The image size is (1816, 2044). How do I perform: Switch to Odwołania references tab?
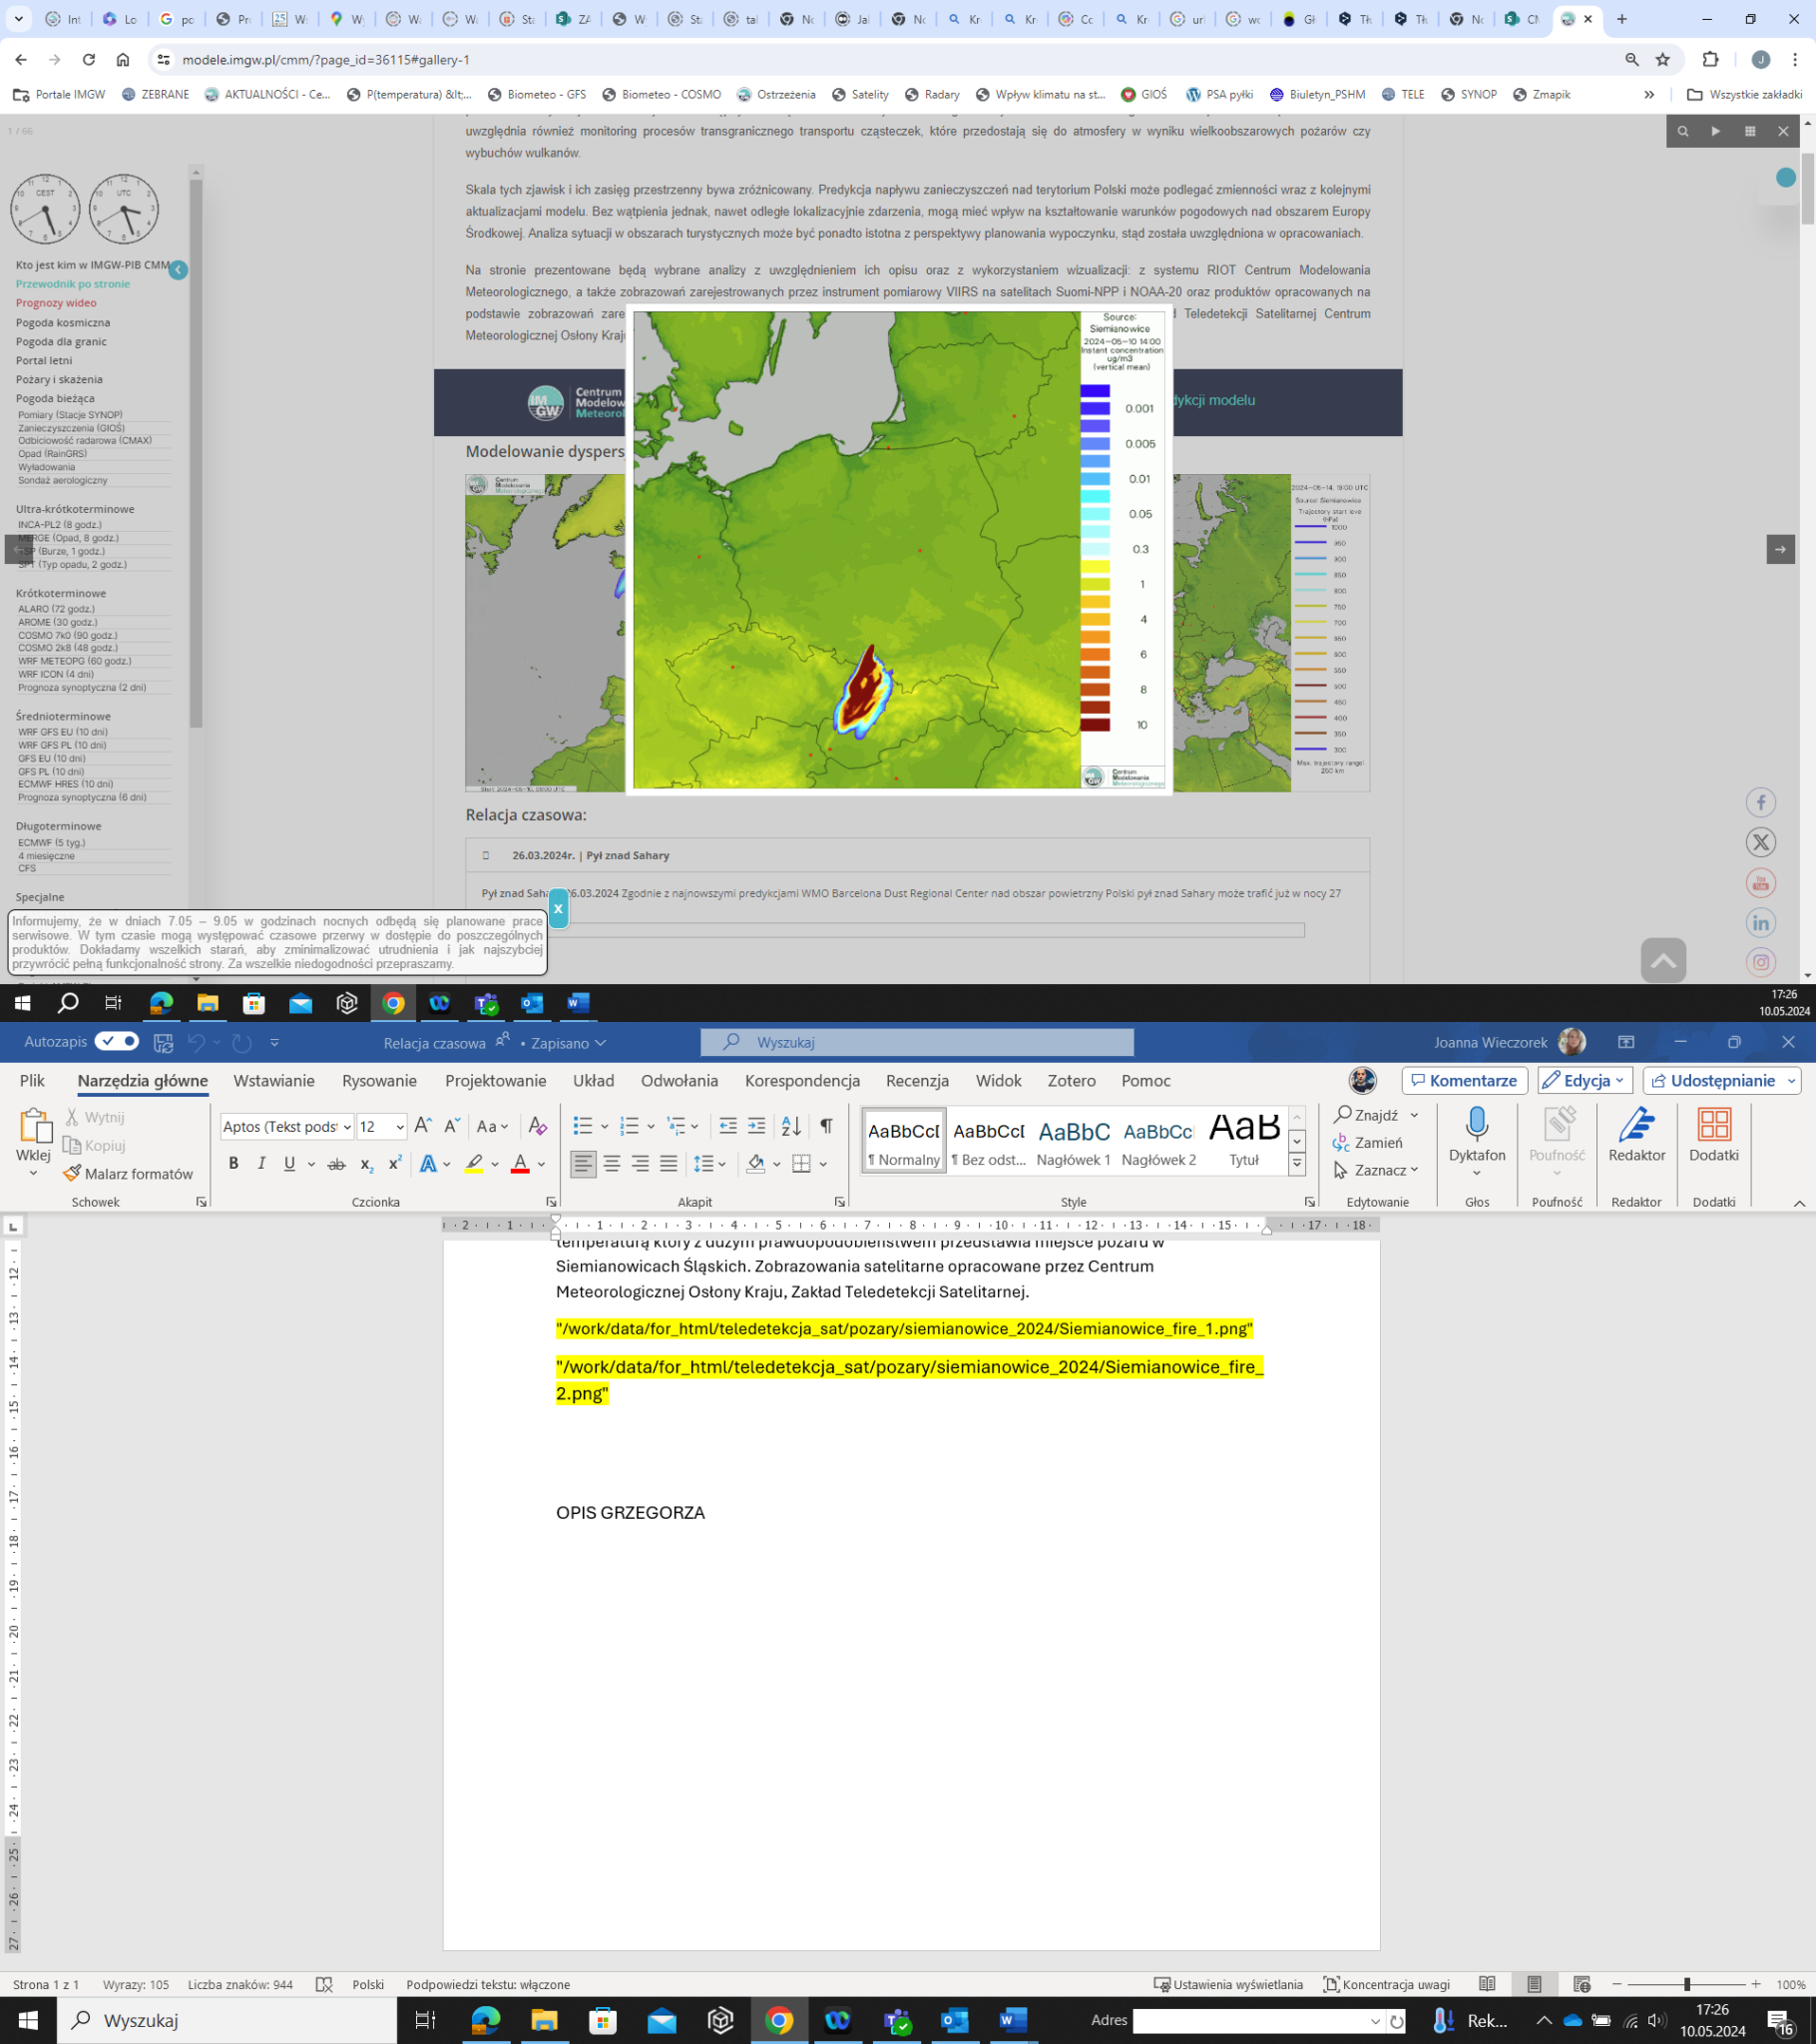679,1080
